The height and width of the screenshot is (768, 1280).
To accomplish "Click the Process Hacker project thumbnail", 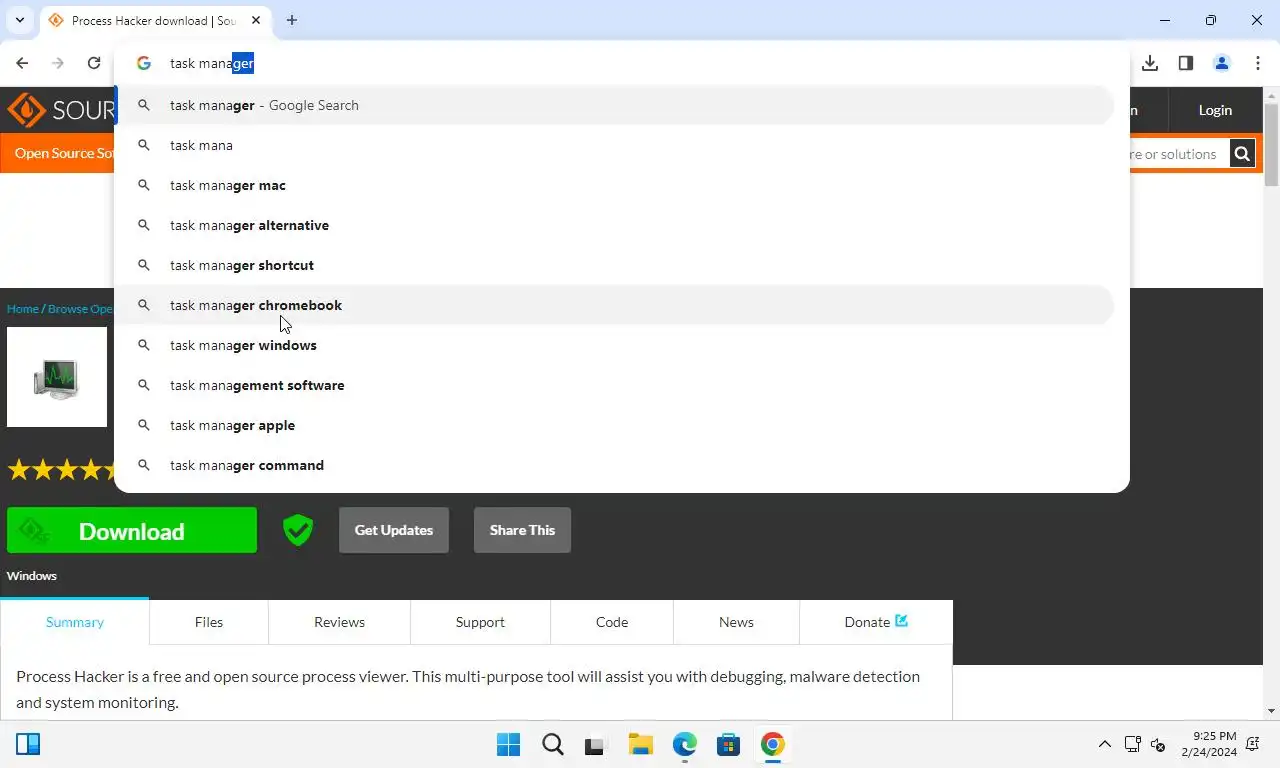I will [x=57, y=377].
